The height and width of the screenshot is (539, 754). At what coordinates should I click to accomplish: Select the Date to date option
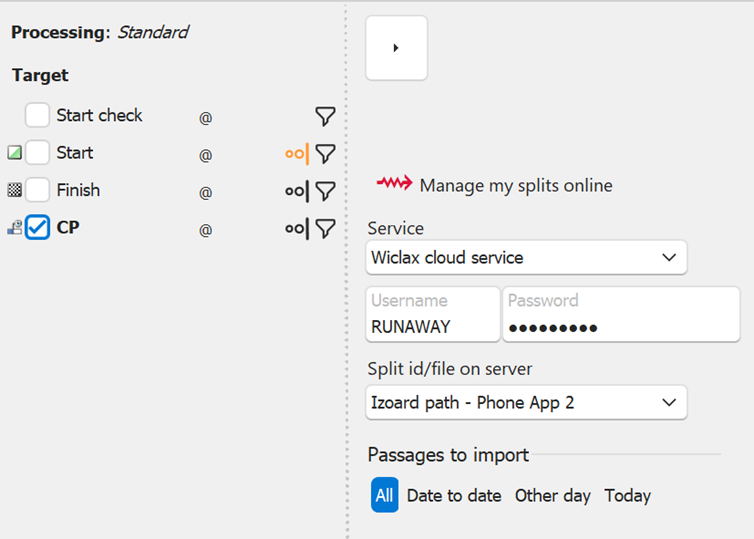point(454,496)
